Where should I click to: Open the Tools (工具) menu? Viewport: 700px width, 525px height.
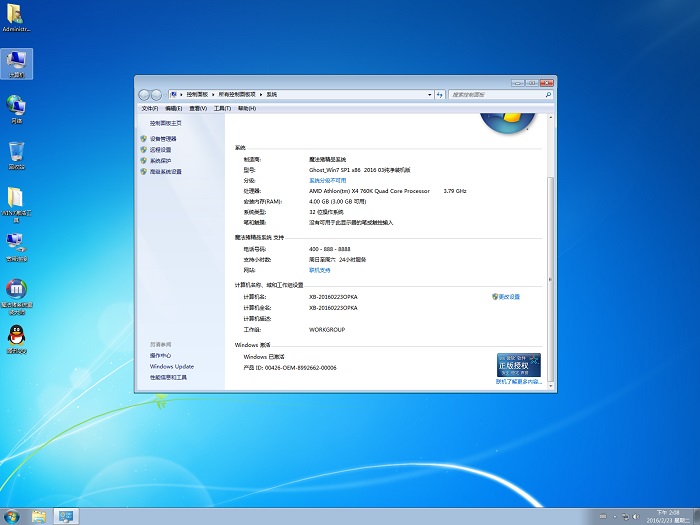(222, 108)
